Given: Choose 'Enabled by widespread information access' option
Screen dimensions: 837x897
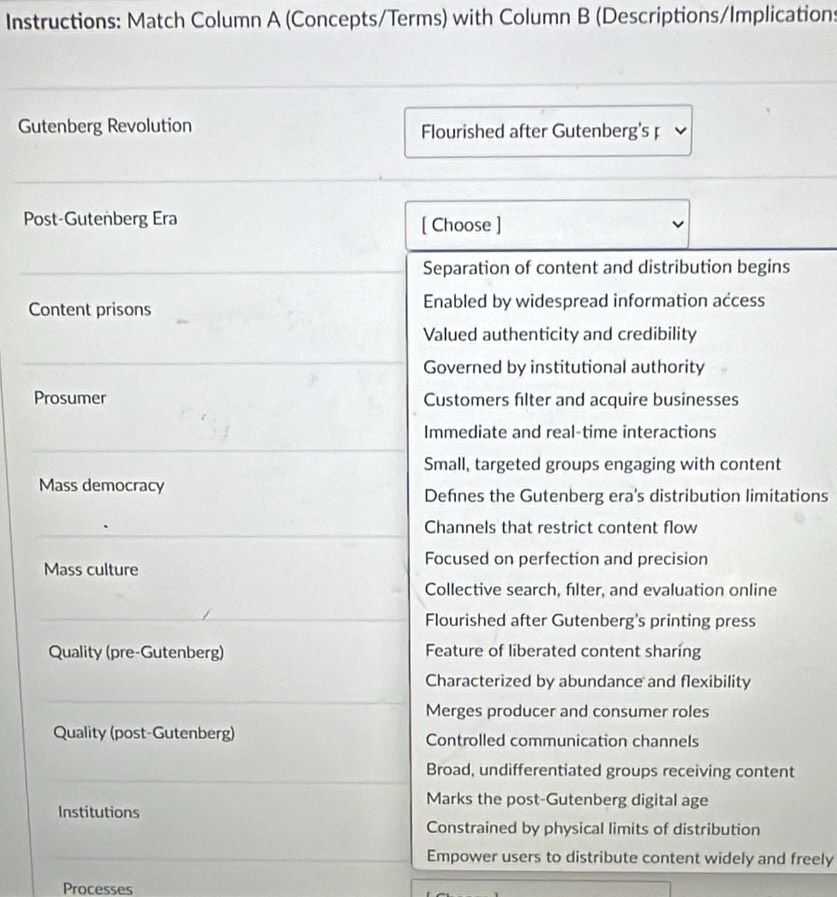Looking at the screenshot, I should coord(594,301).
